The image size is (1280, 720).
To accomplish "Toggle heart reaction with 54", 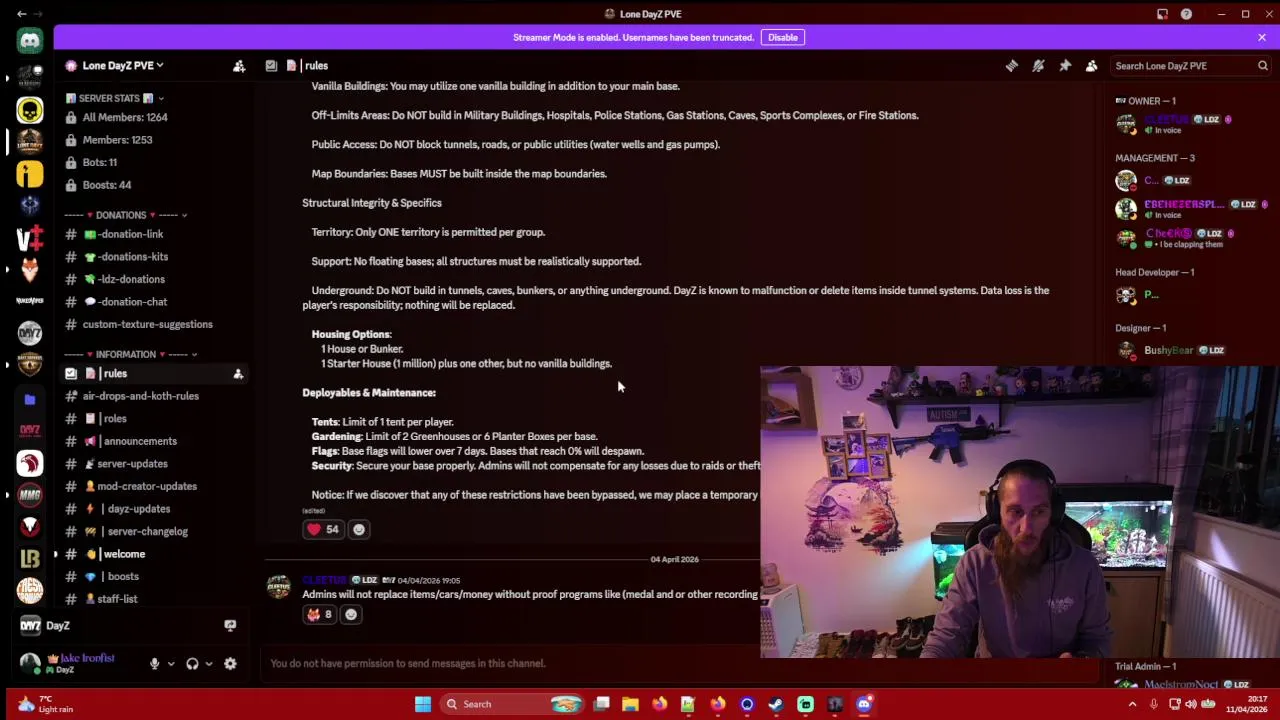I will (323, 529).
